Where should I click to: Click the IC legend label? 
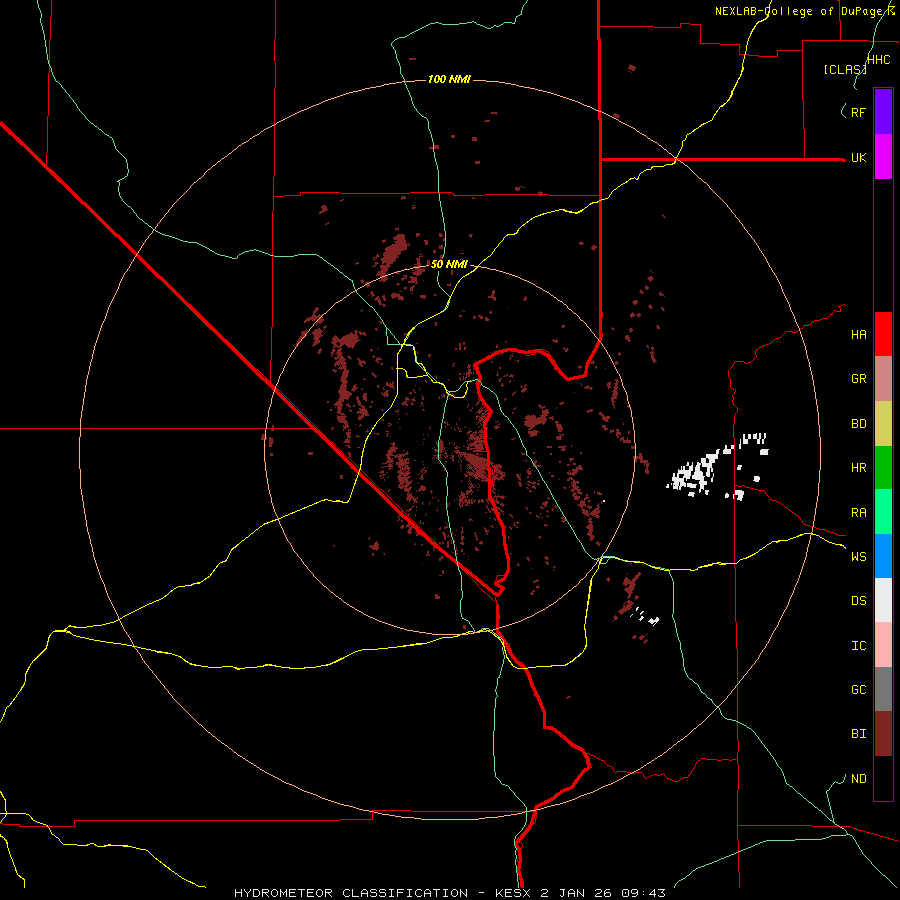coord(858,646)
